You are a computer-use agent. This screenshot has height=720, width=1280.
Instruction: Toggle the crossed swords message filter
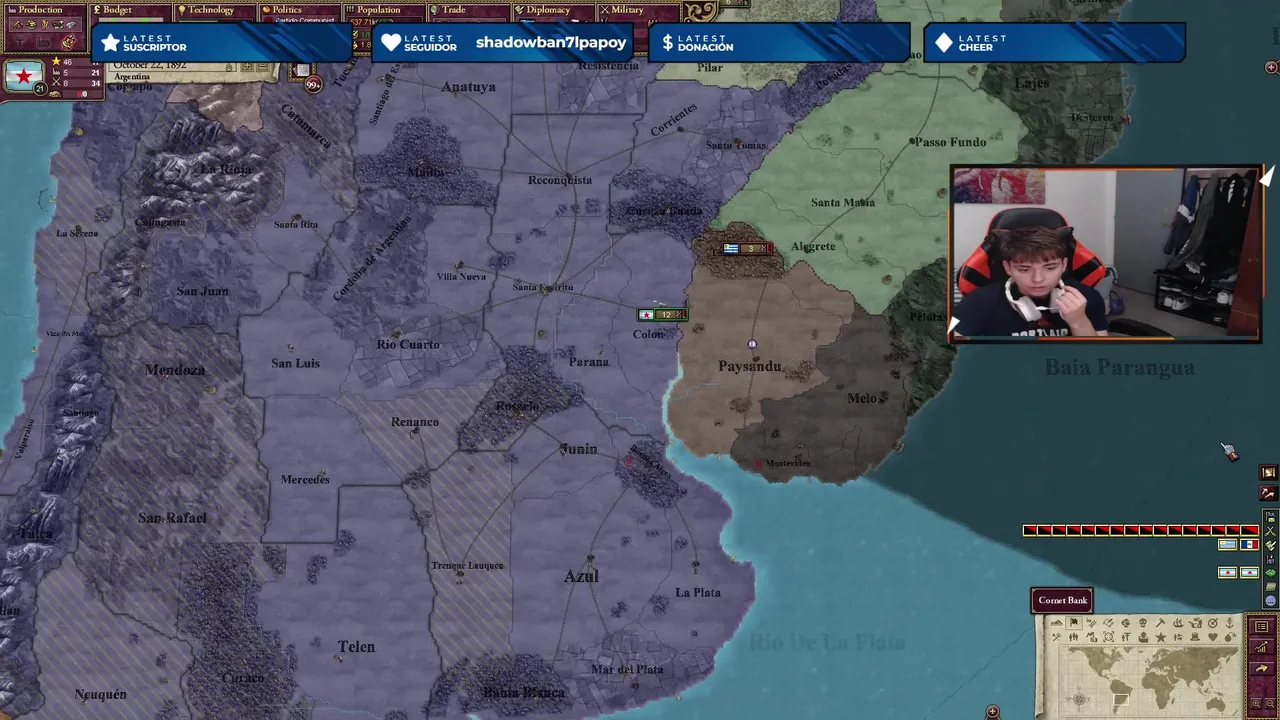click(x=1270, y=531)
